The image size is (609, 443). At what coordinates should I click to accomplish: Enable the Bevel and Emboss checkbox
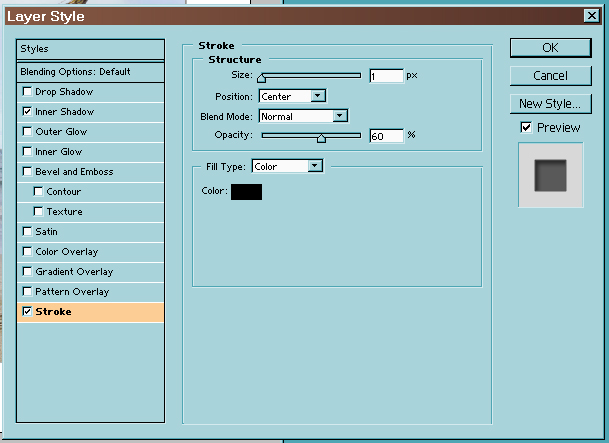(x=27, y=172)
